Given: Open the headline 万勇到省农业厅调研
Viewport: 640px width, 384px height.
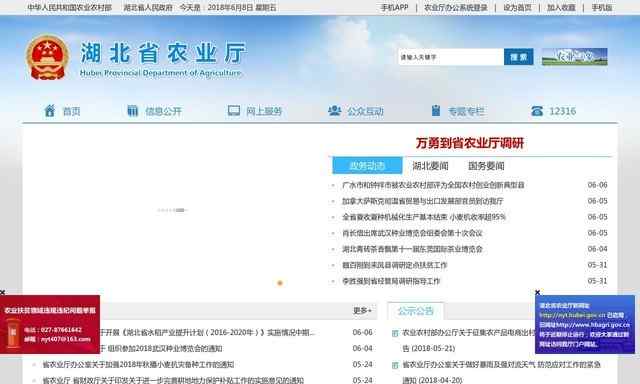Looking at the screenshot, I should point(470,143).
